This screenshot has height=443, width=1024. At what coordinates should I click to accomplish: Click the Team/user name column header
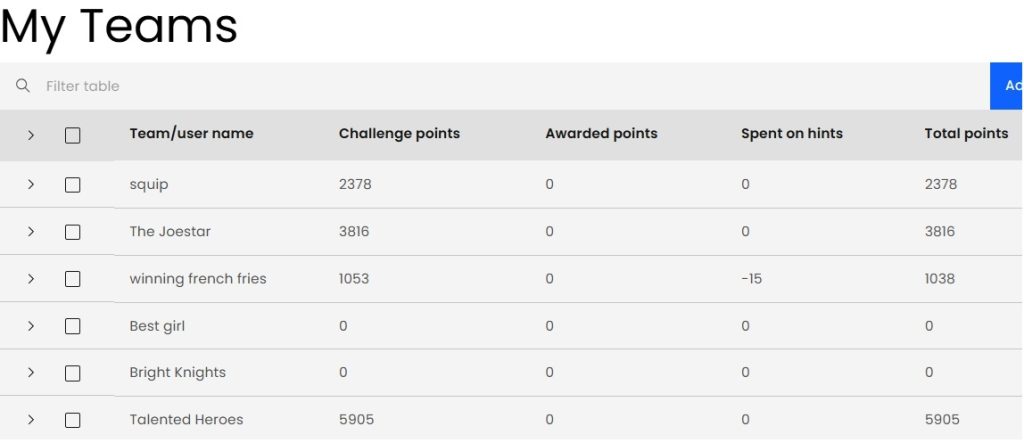point(191,134)
